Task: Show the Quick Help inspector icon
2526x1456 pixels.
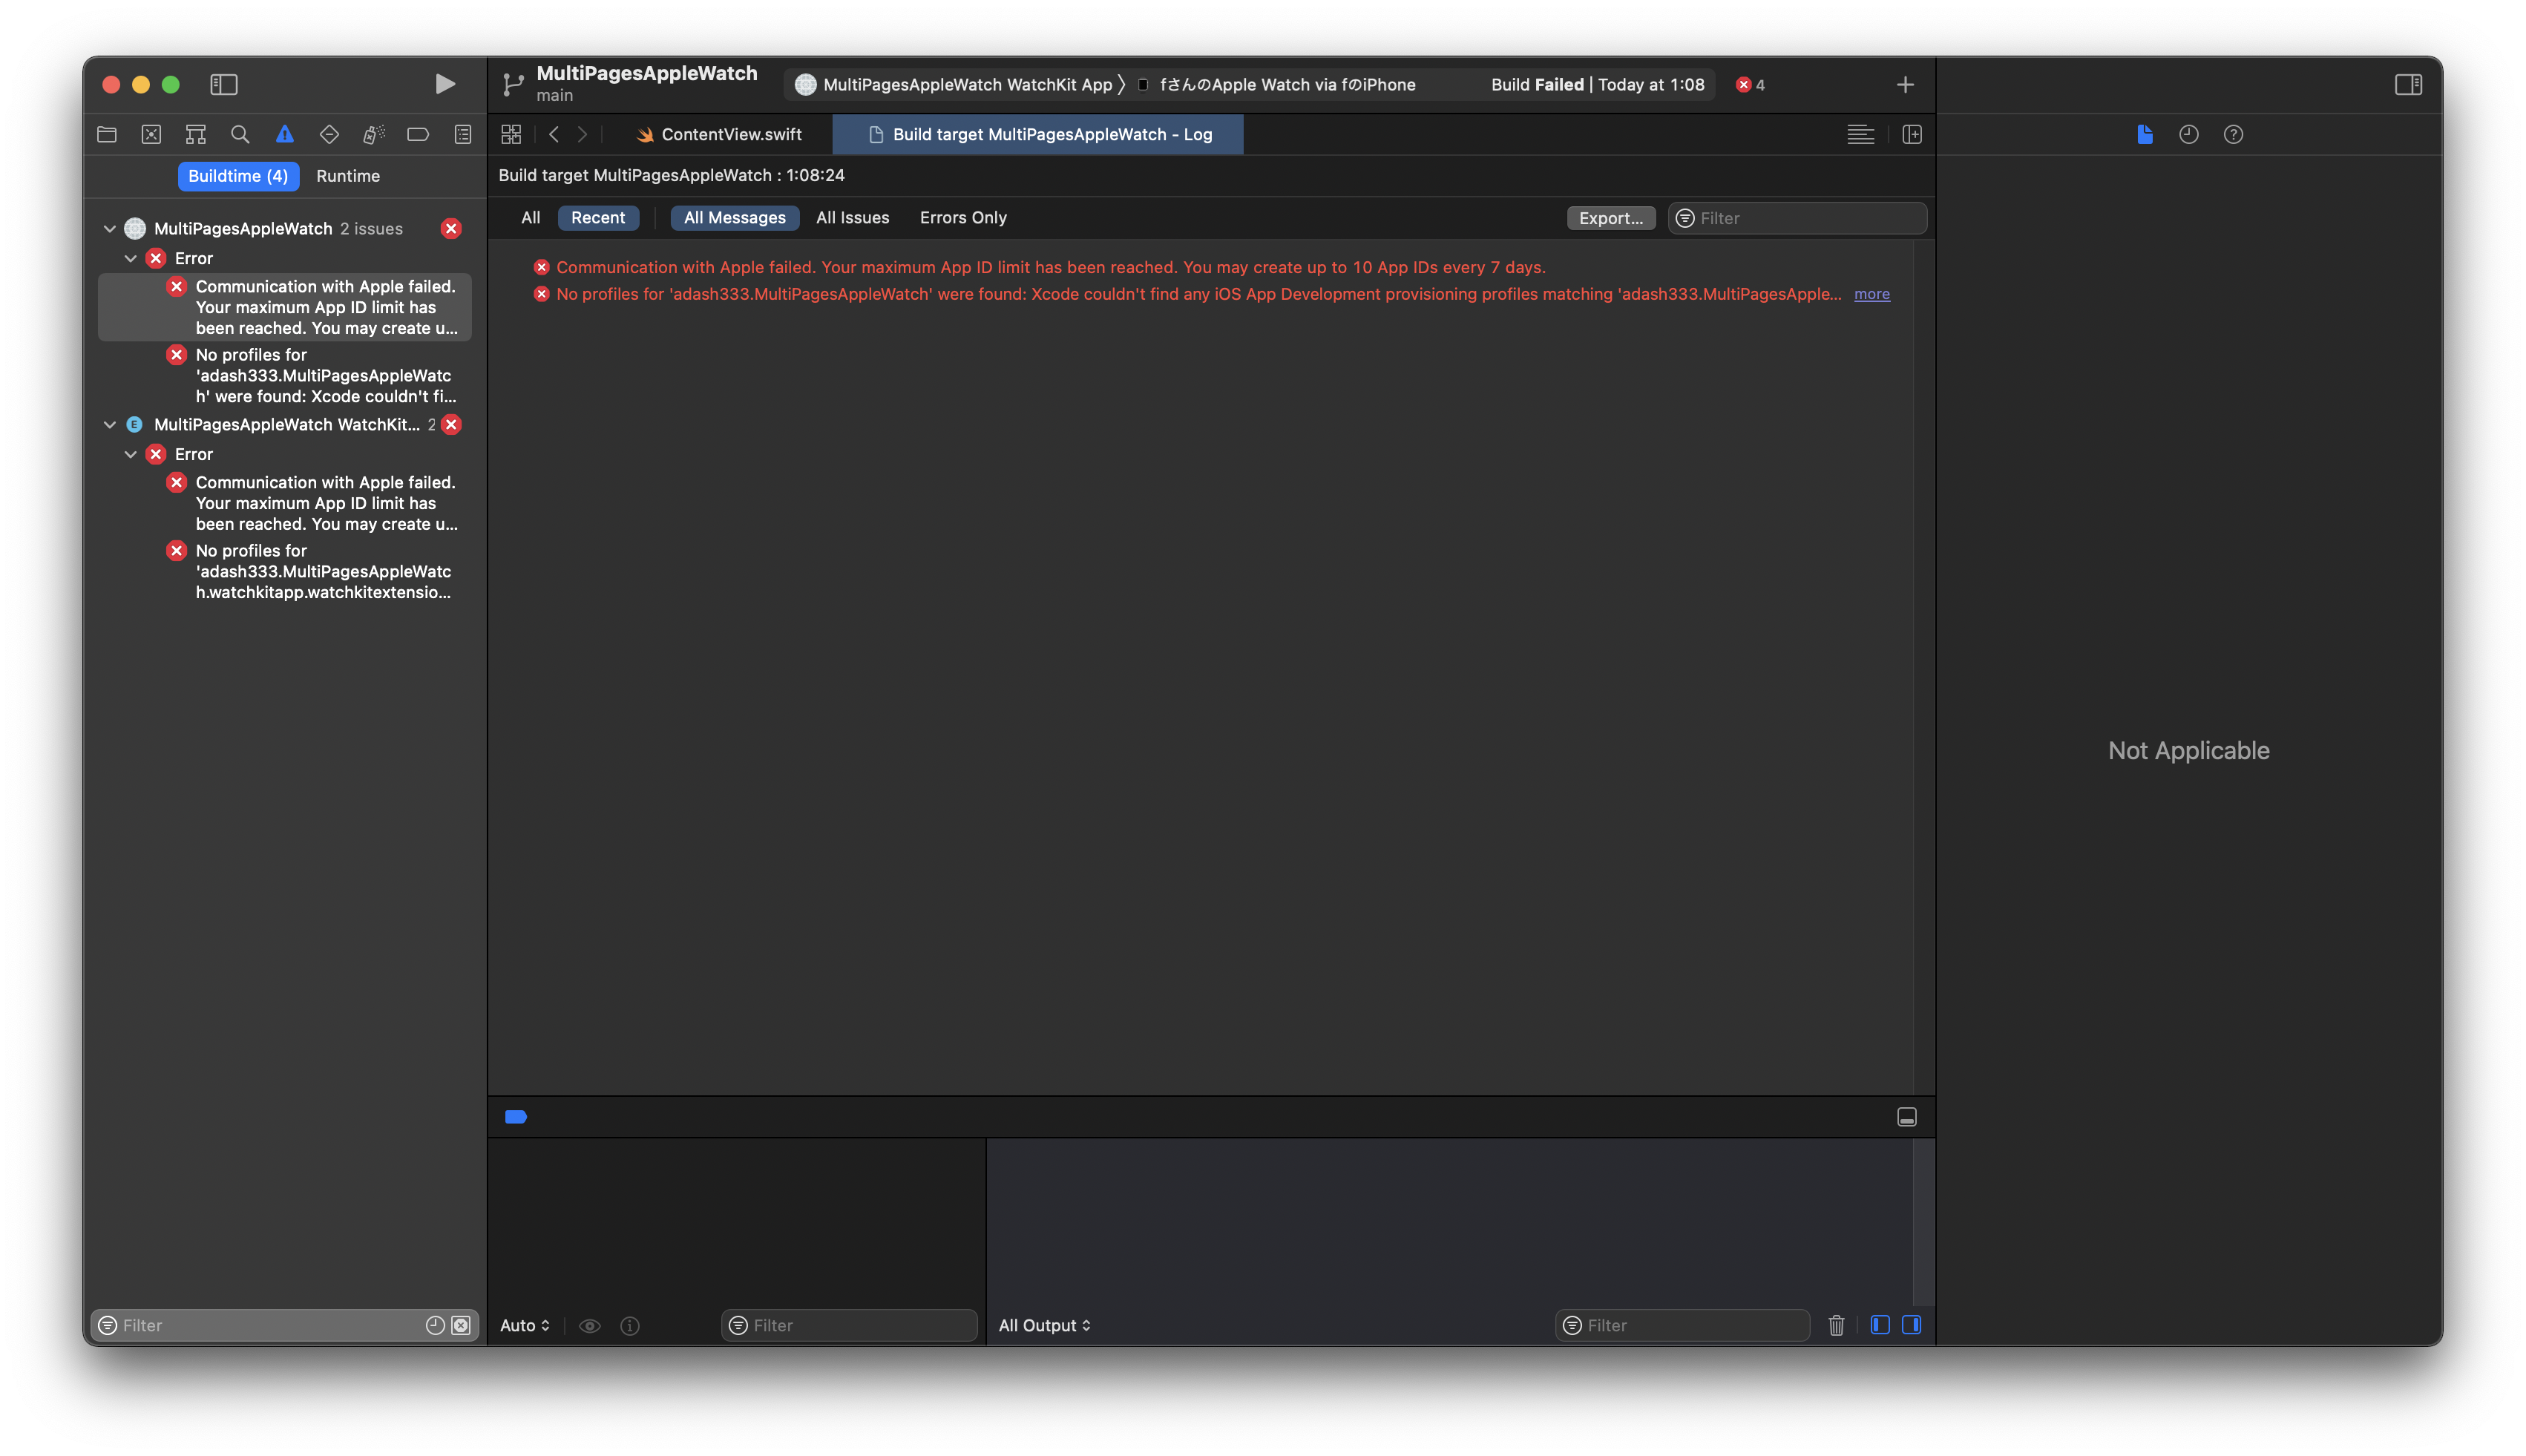Action: point(2233,134)
